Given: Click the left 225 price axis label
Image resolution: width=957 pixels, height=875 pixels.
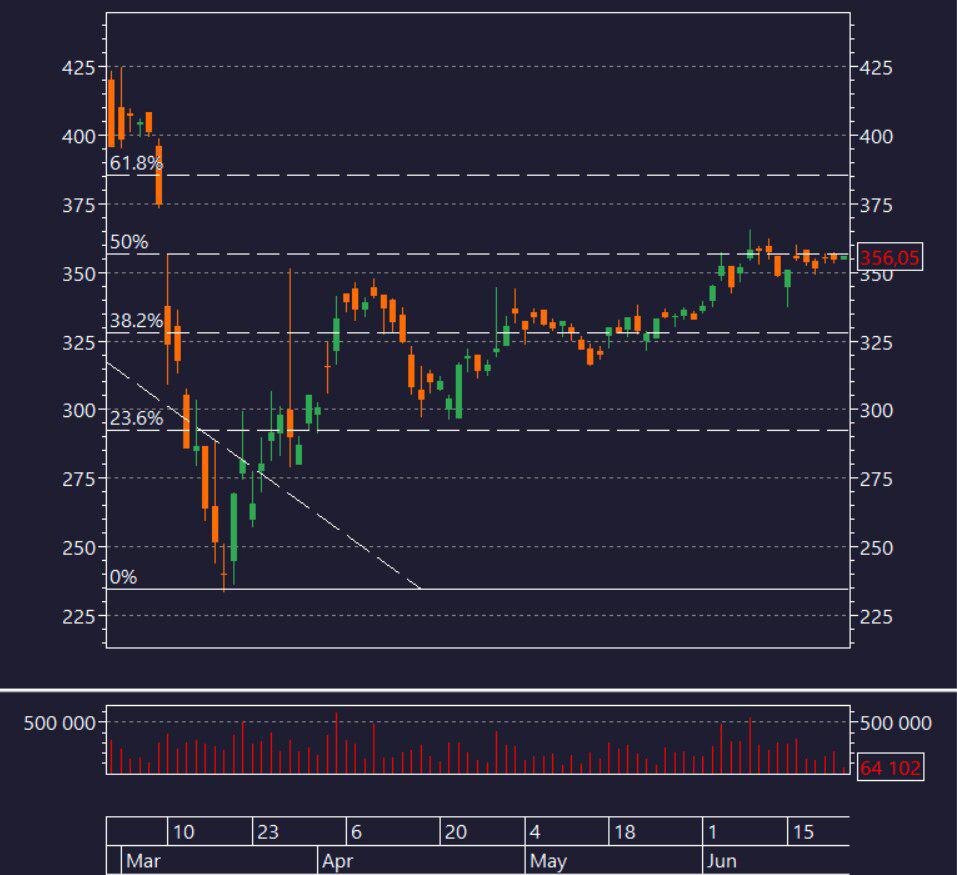Looking at the screenshot, I should 79,617.
